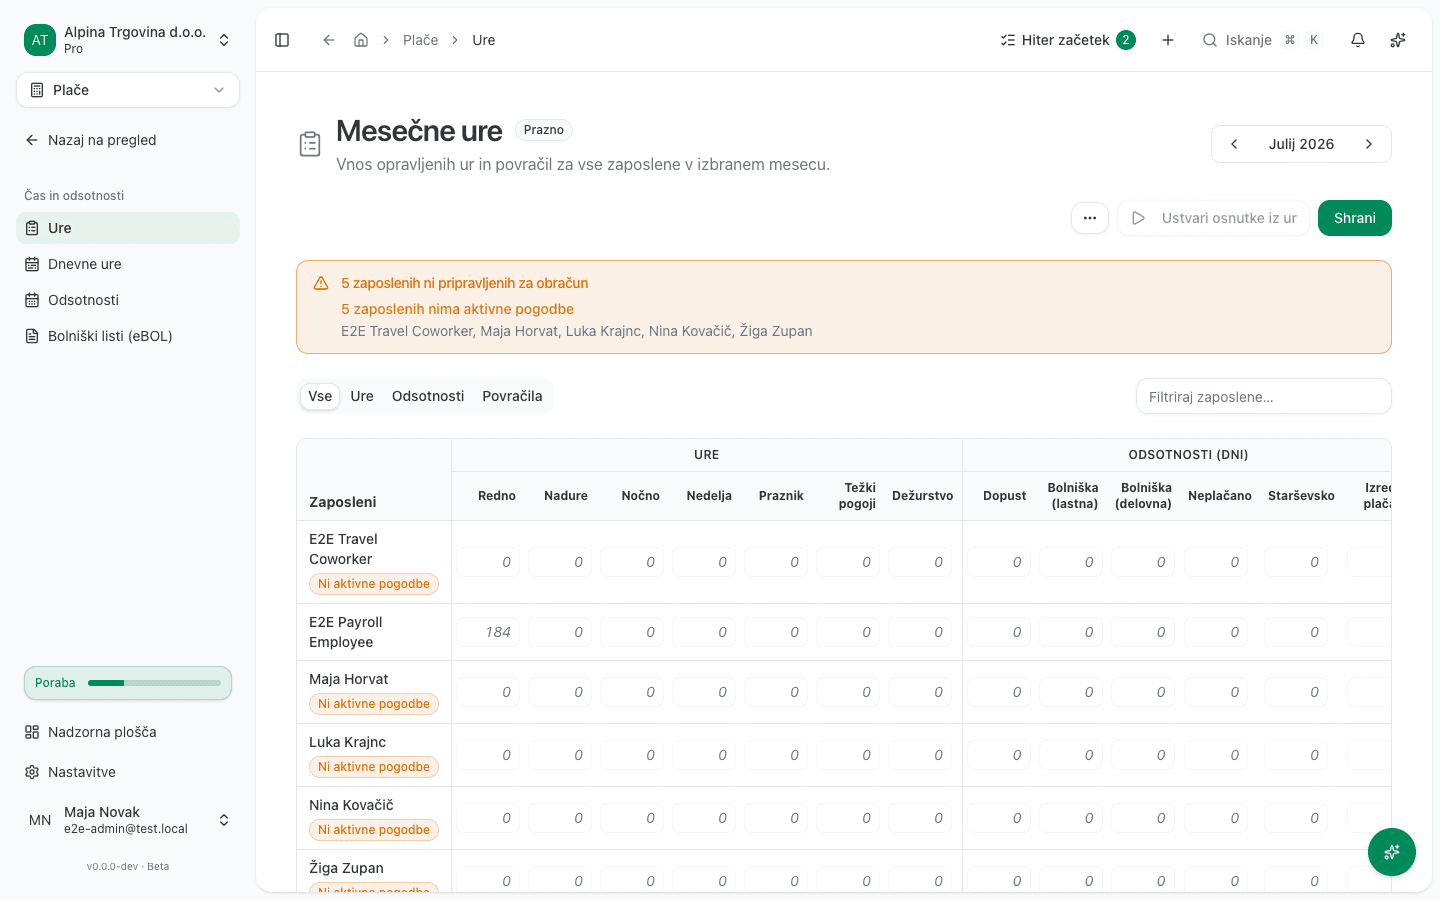This screenshot has height=900, width=1440.
Task: Switch to the Povračila tab
Action: (x=512, y=396)
